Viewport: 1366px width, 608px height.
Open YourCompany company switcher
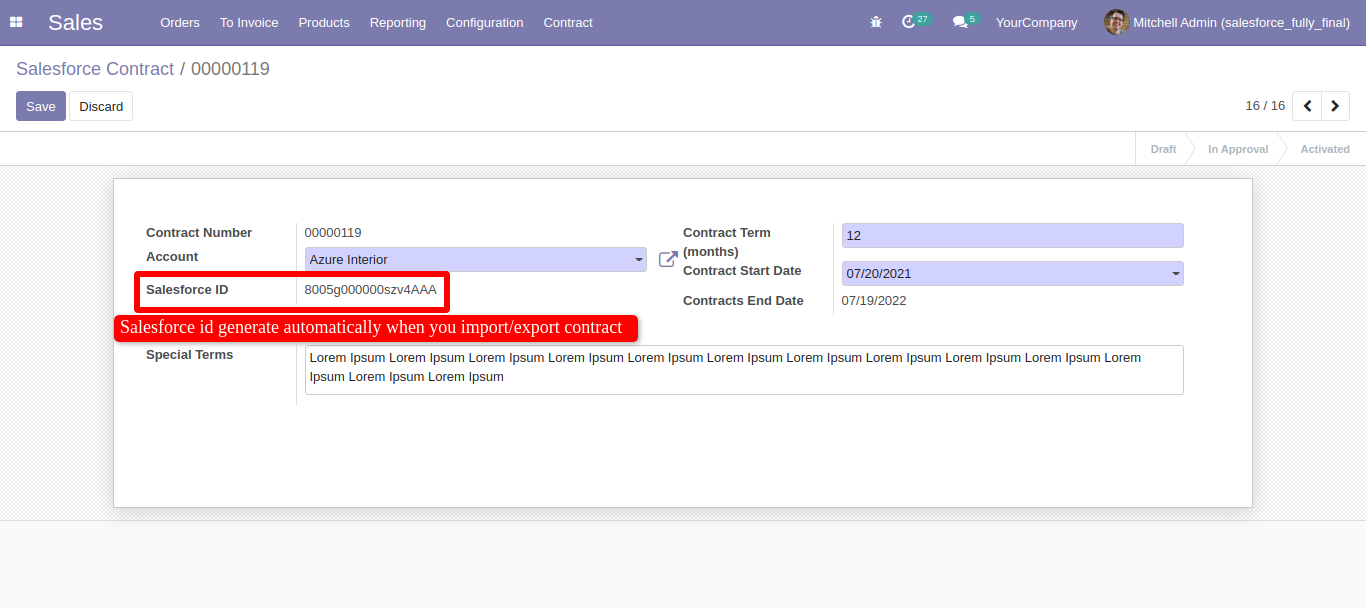point(1036,22)
